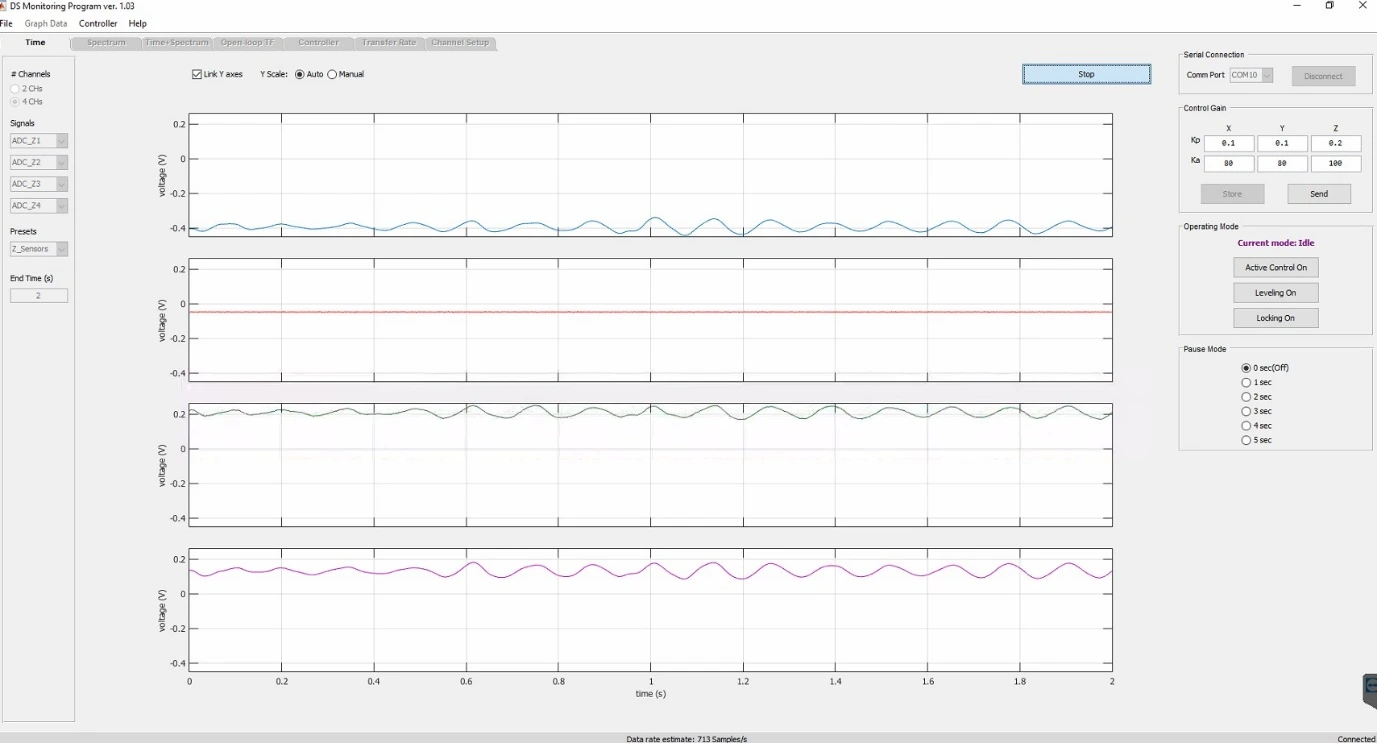Switch to the Time+Spectrum tab

pos(176,43)
